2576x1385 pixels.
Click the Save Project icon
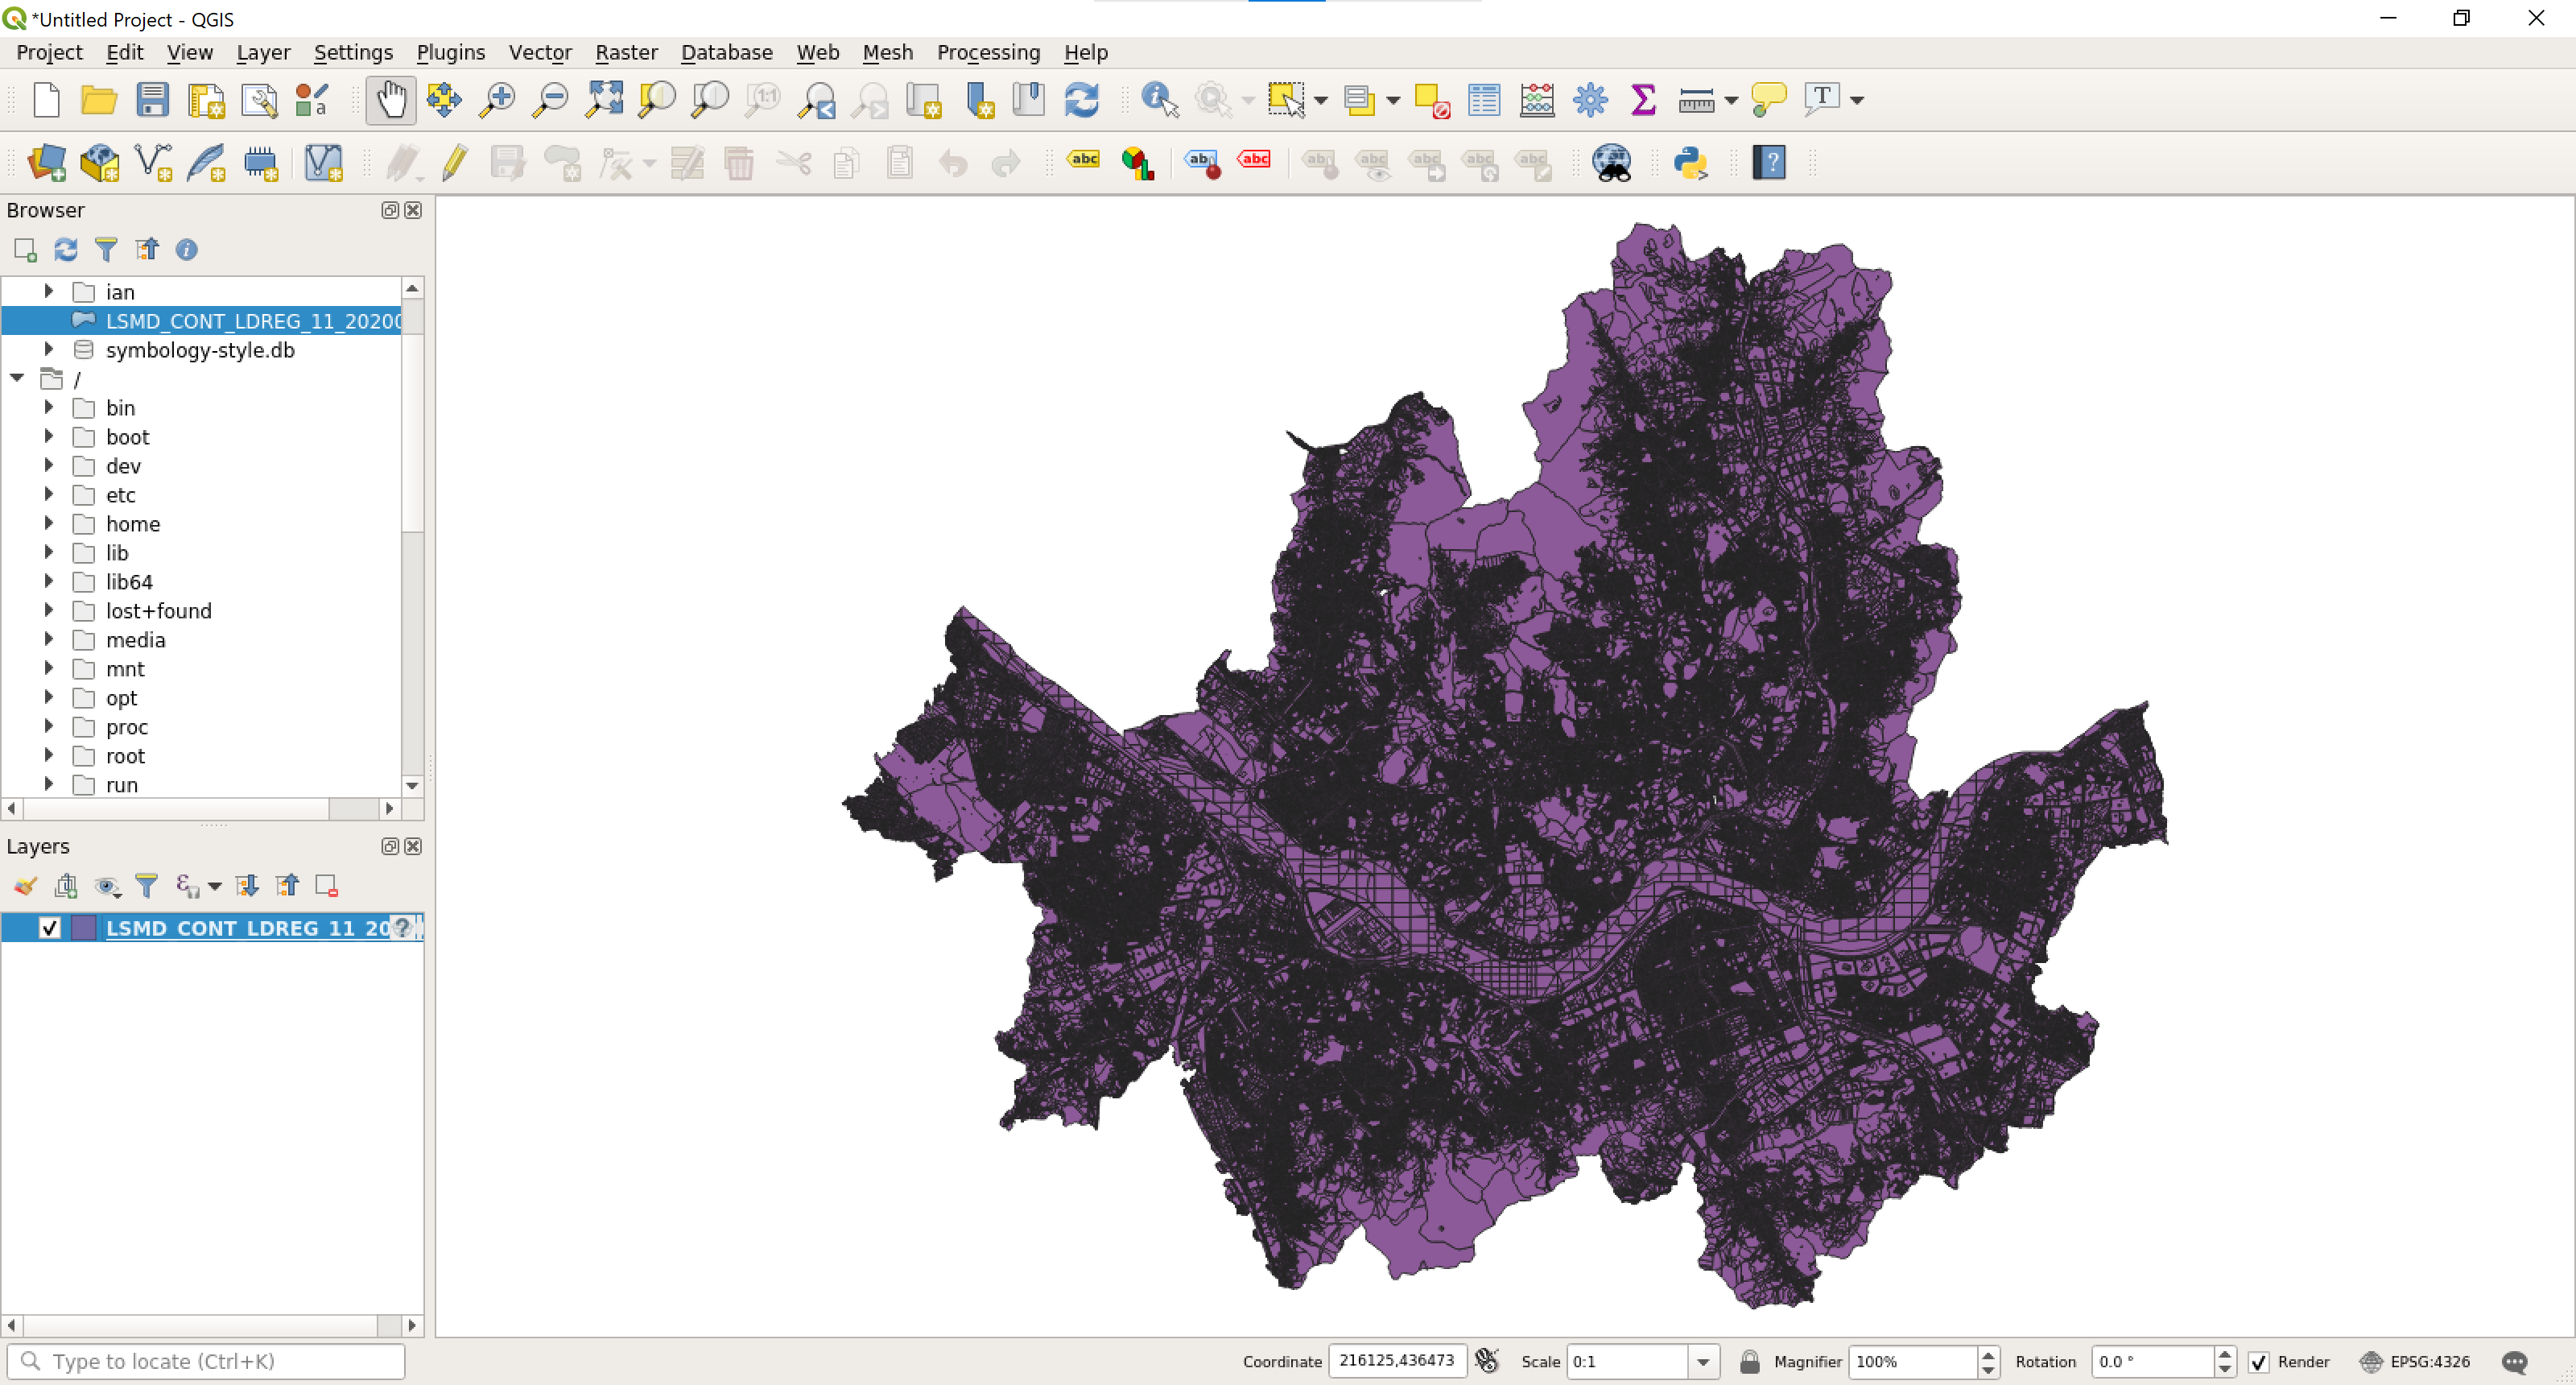click(152, 99)
